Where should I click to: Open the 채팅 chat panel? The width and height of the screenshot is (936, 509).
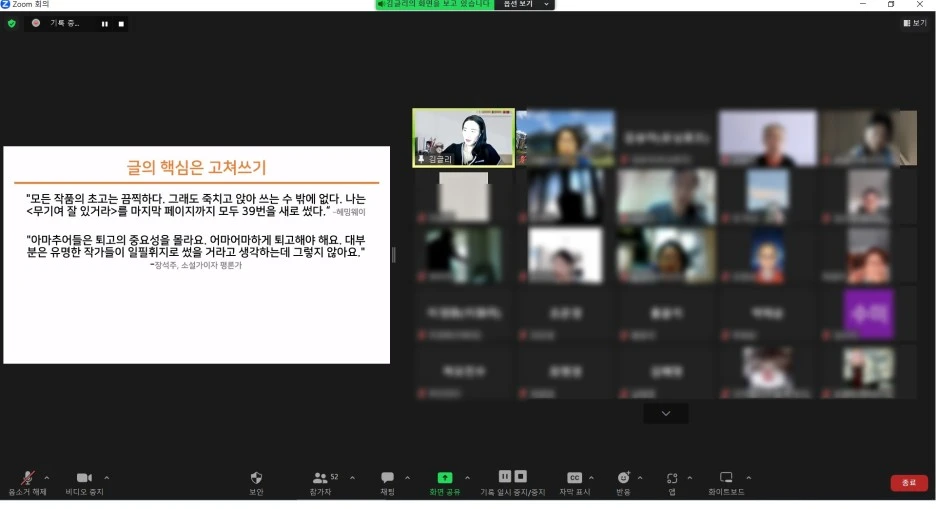(387, 483)
